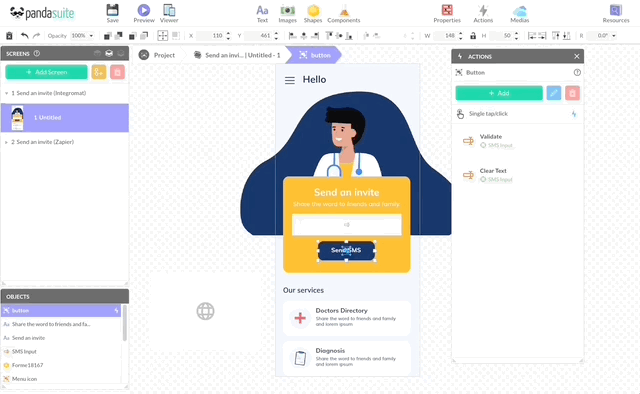Undo the last action
The image size is (640, 394).
coord(24,36)
